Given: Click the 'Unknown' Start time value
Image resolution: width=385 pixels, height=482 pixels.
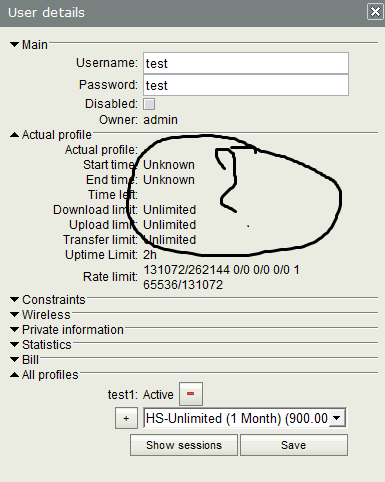Looking at the screenshot, I should click(x=169, y=165).
